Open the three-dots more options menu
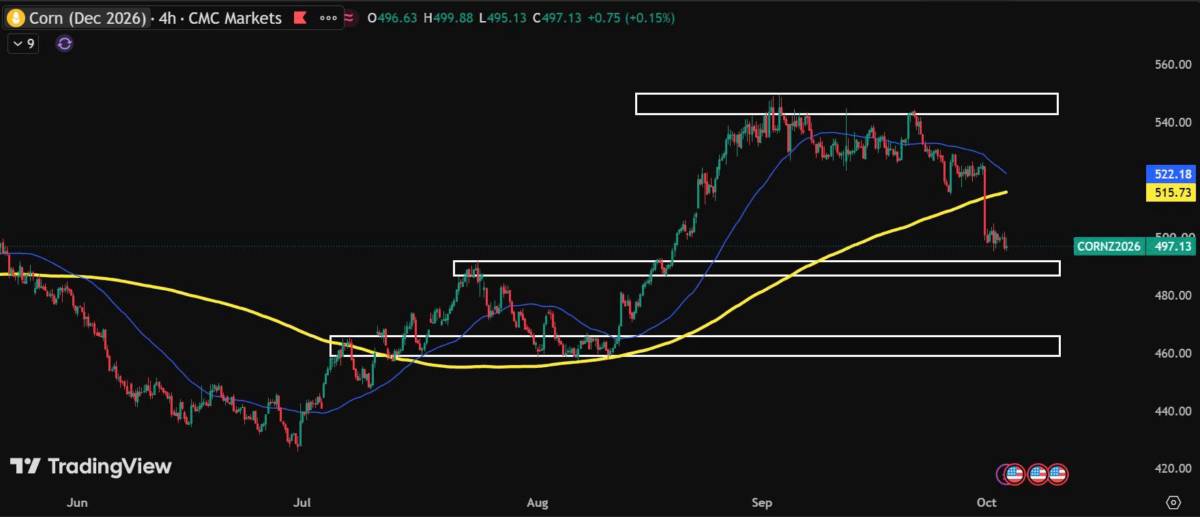 pyautogui.click(x=328, y=18)
